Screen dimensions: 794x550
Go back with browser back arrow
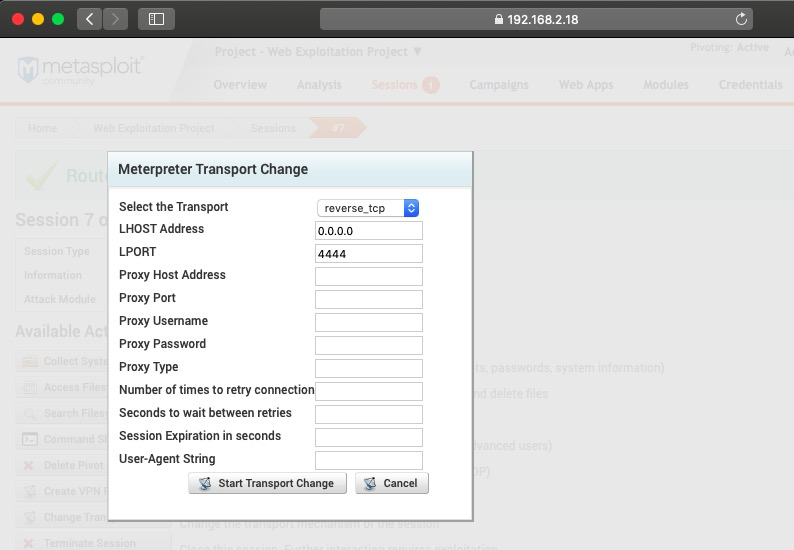pos(90,19)
